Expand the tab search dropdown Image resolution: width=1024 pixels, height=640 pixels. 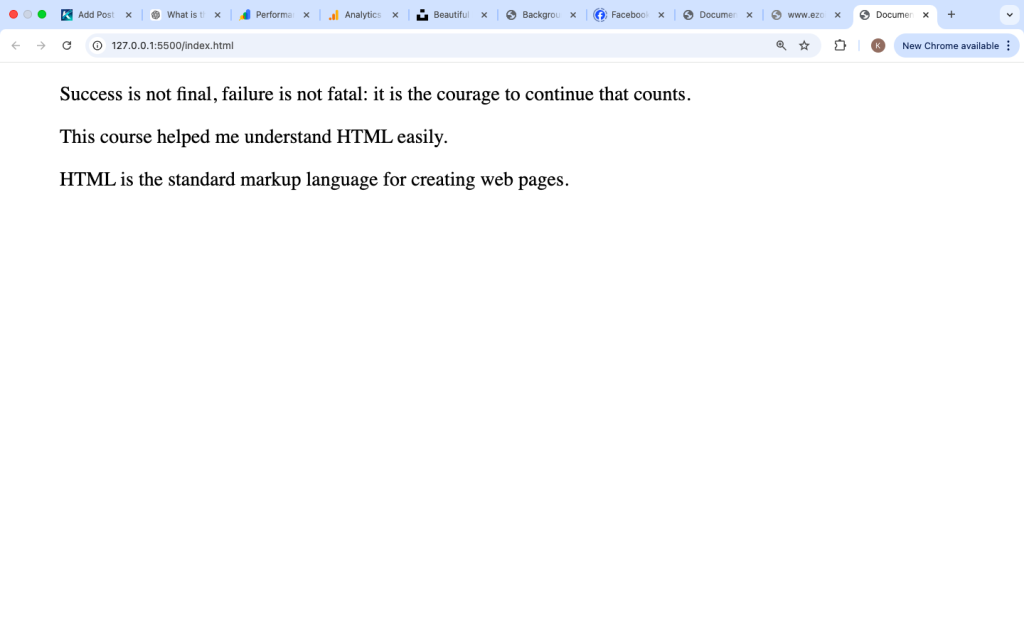1010,14
